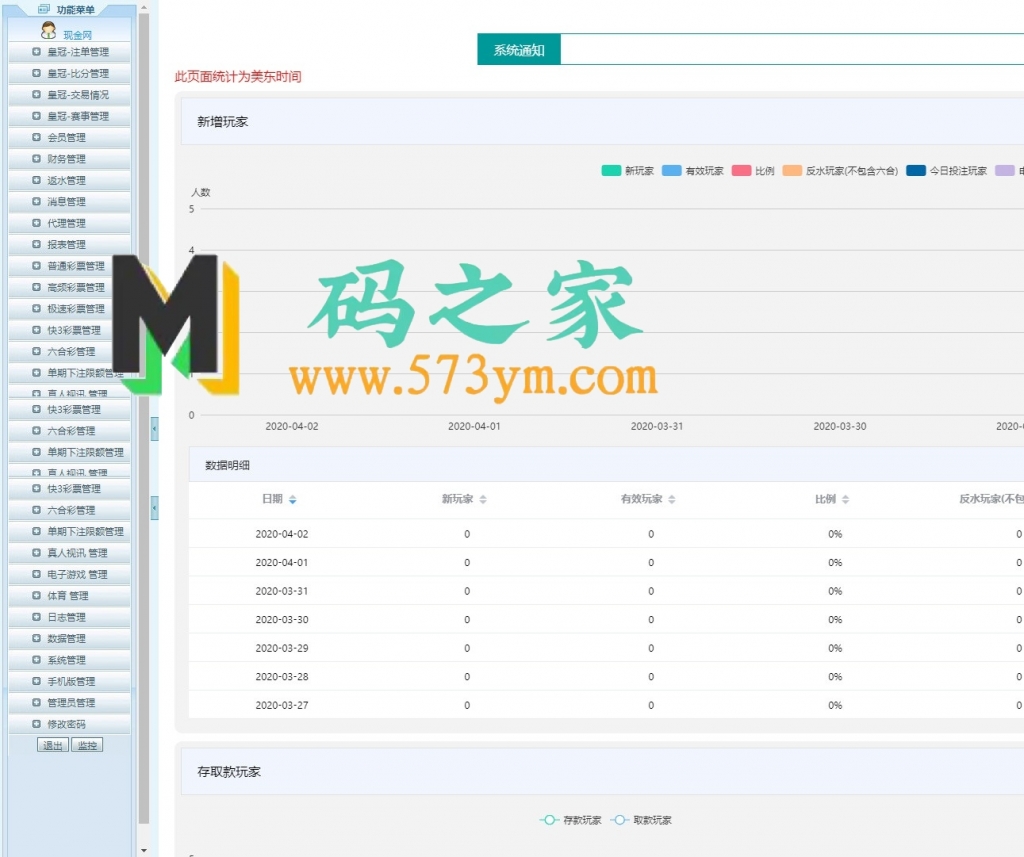Click the 监控 monitor button
The image size is (1024, 857).
click(x=87, y=745)
